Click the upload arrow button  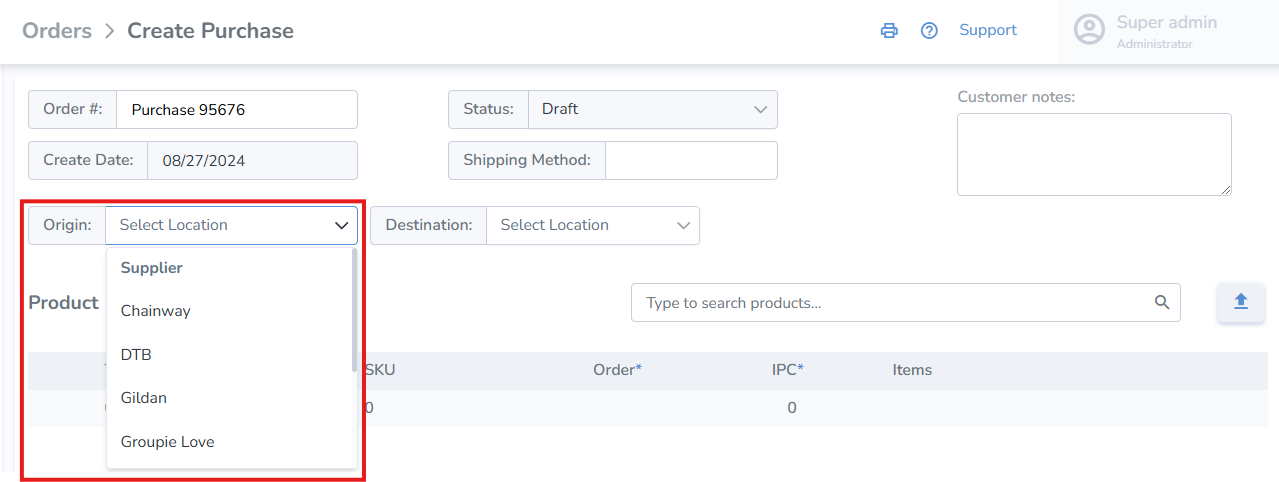tap(1240, 302)
